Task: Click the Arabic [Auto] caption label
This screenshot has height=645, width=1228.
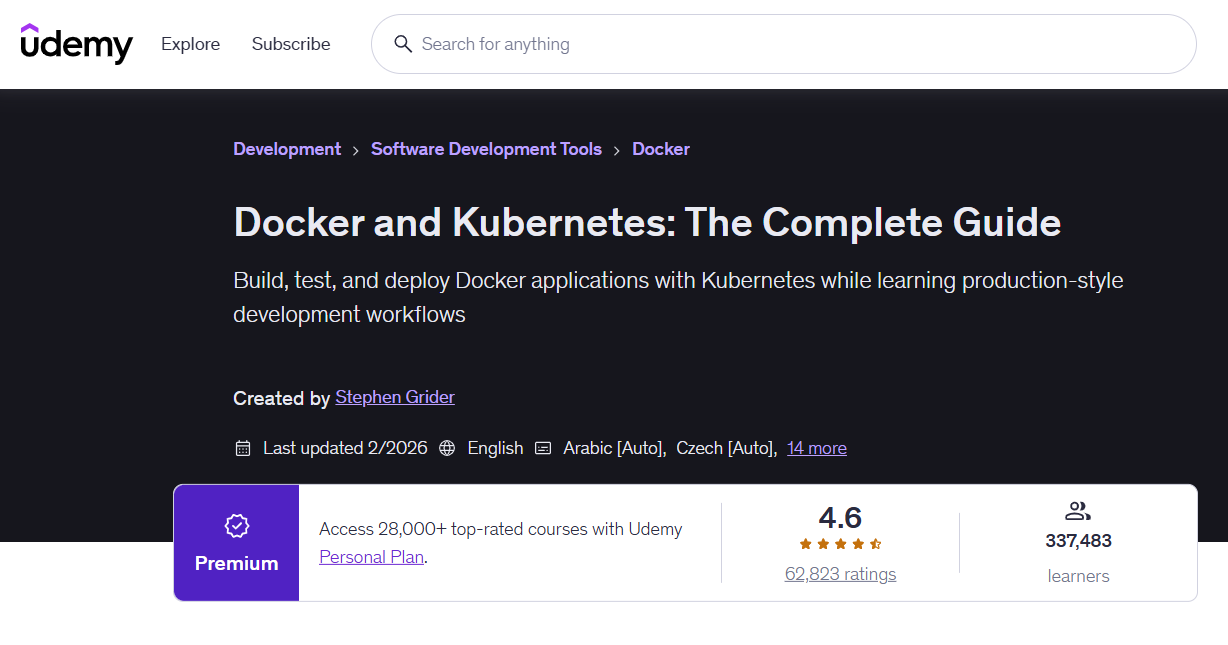Action: [x=614, y=448]
